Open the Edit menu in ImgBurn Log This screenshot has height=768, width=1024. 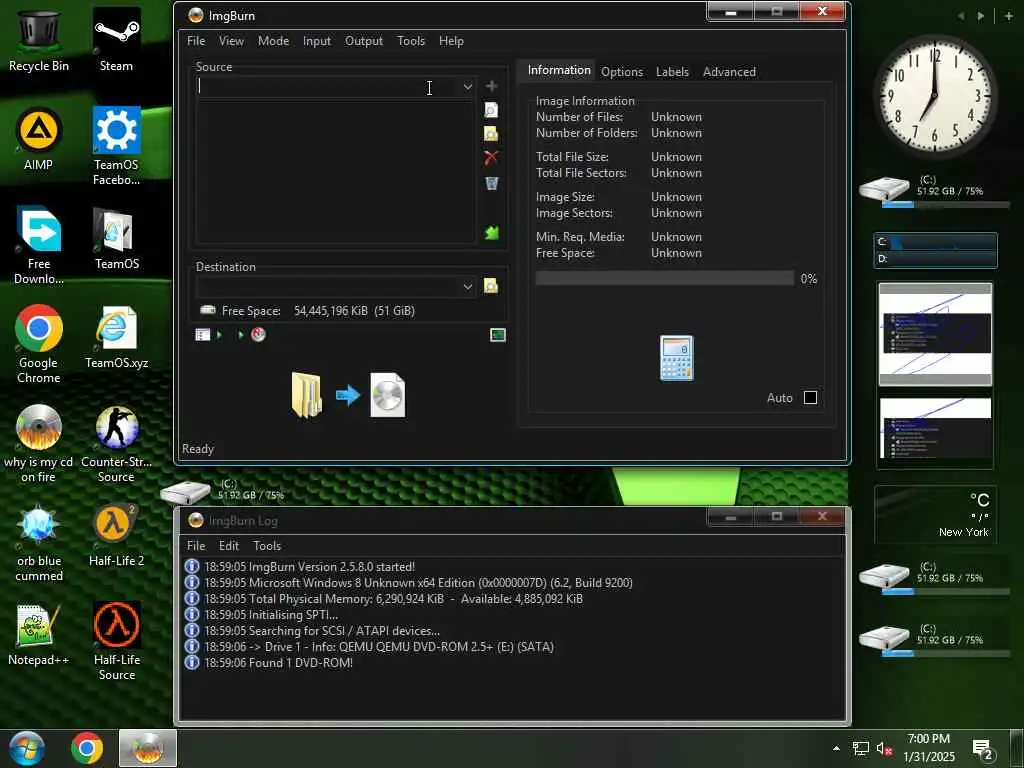pos(229,545)
